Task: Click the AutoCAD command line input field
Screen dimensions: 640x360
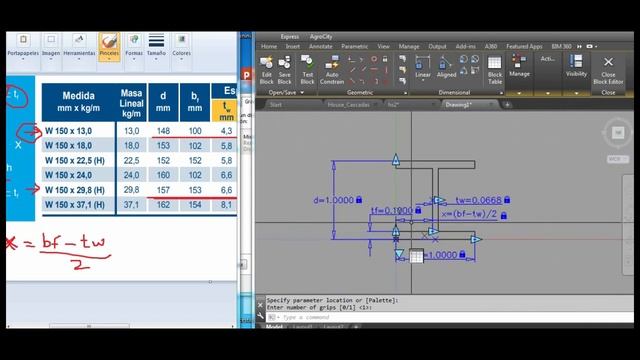Action: click(449, 317)
